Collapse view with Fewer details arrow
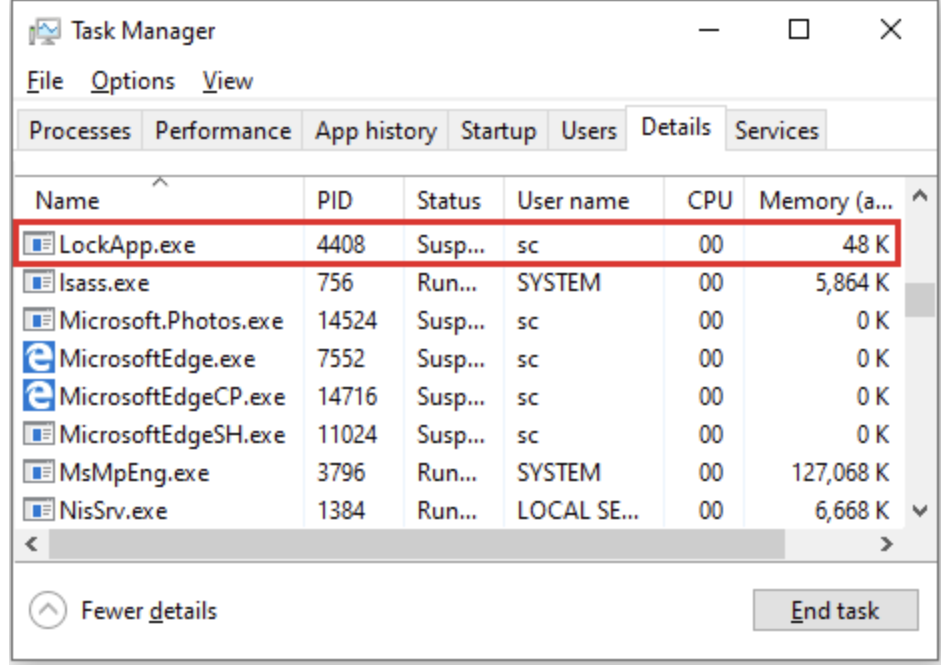Viewport: 948px width, 670px height. pos(48,610)
